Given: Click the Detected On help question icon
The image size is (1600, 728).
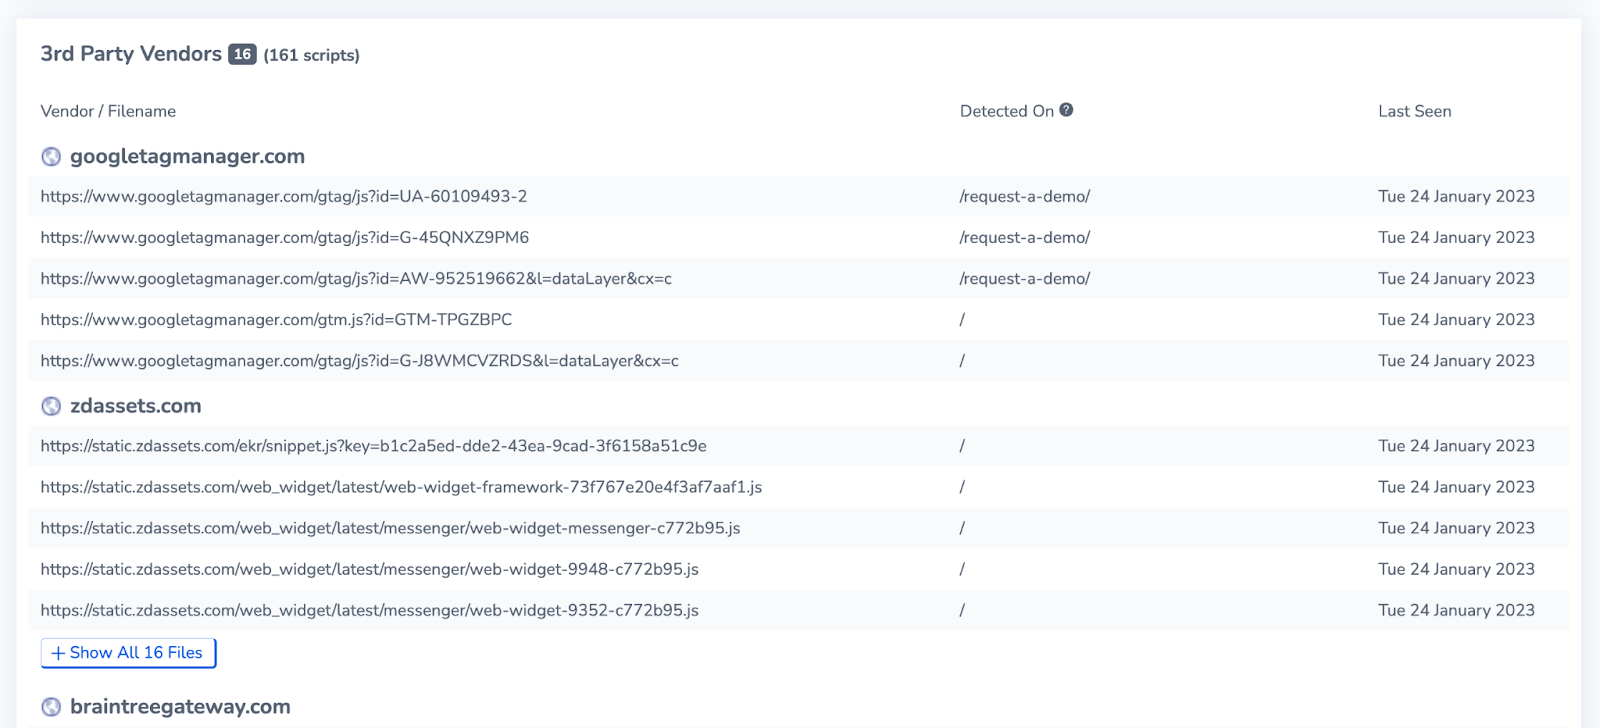Looking at the screenshot, I should 1066,110.
